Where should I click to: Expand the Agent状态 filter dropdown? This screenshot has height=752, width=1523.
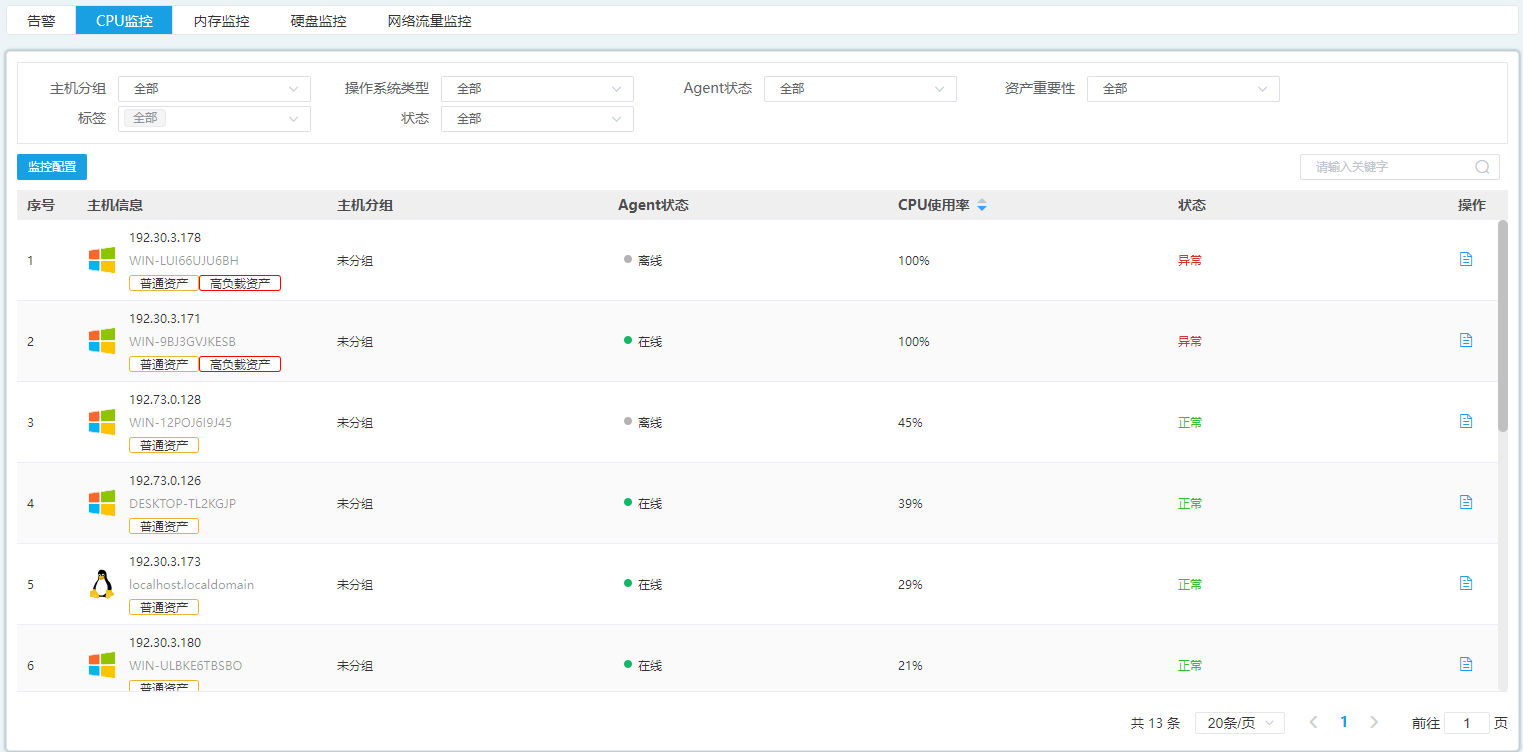click(860, 89)
